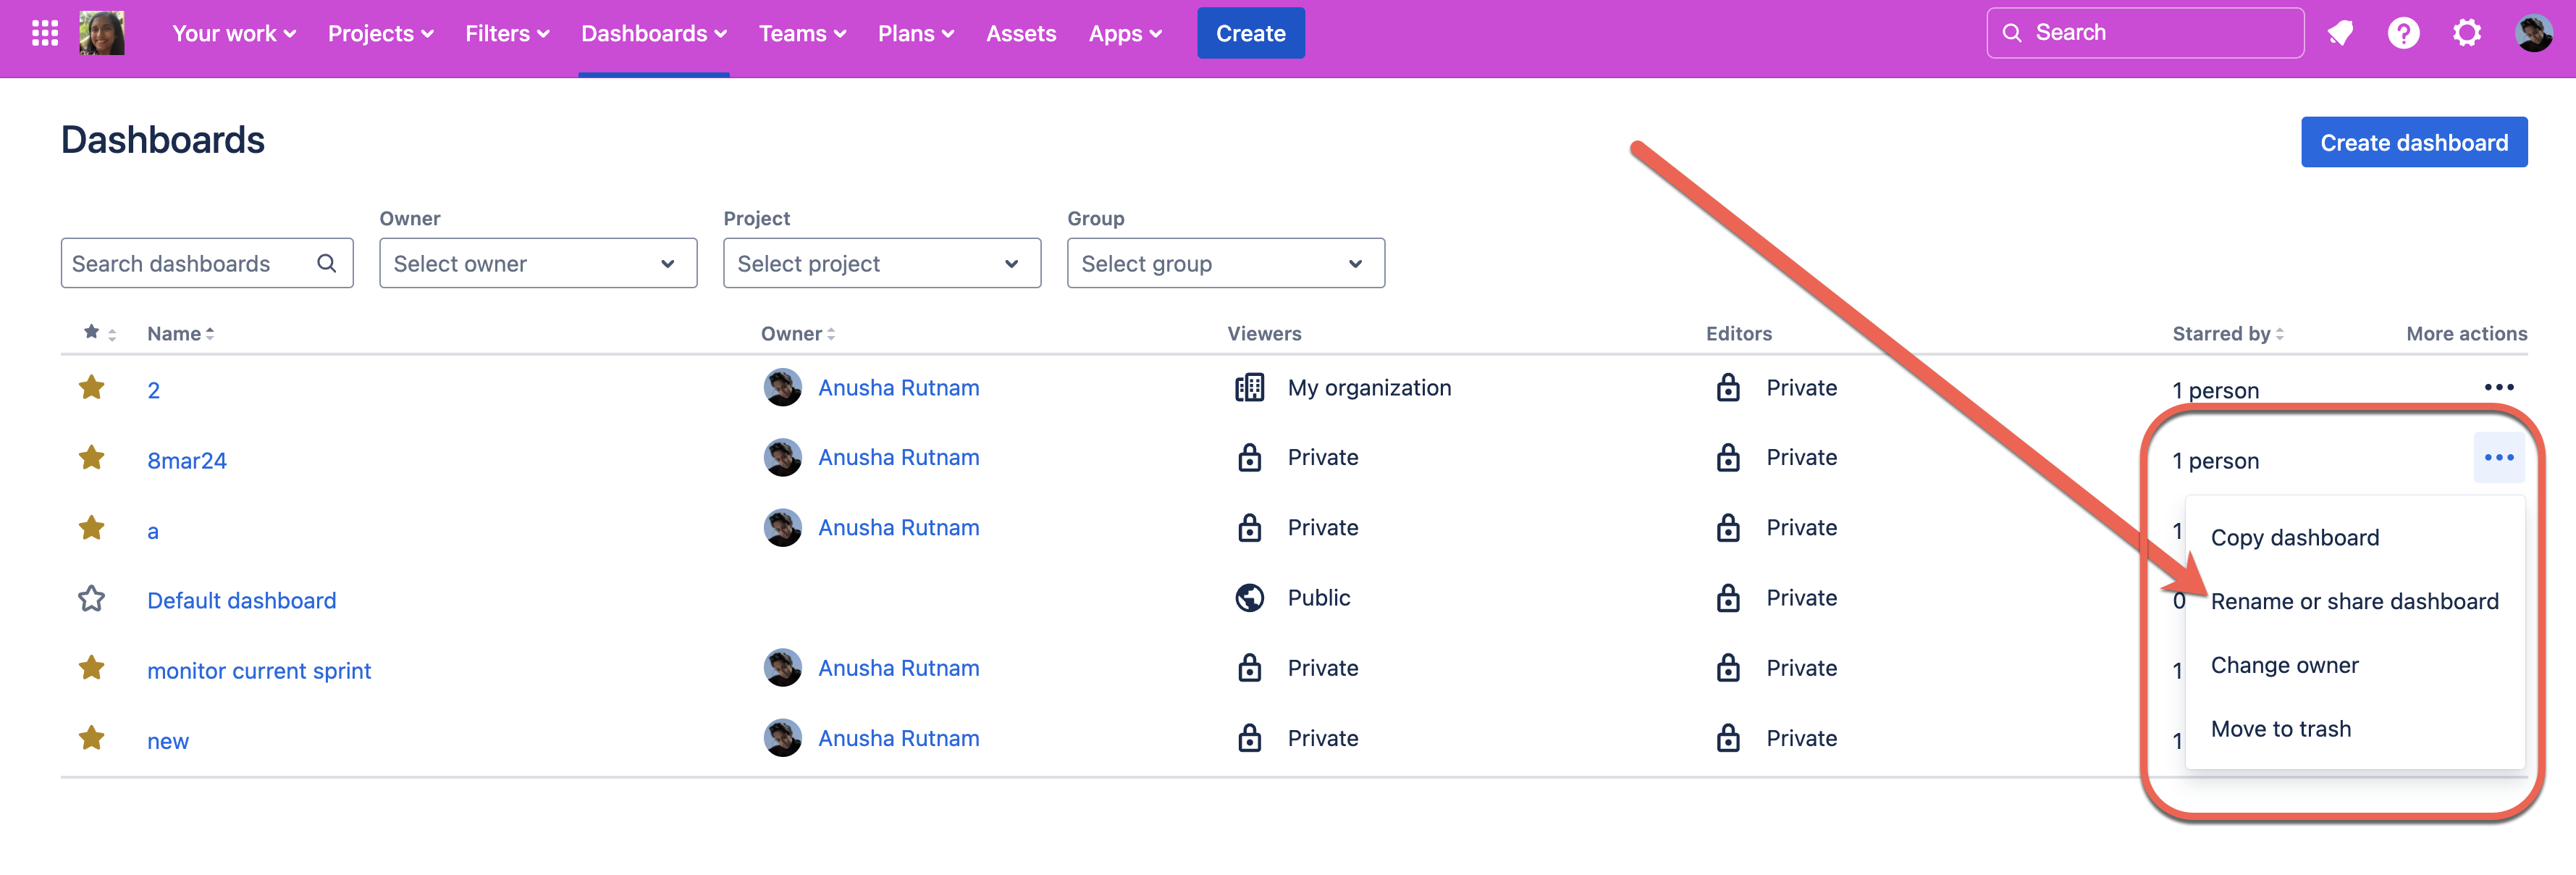Open the app switcher grid icon
The image size is (2576, 875).
click(45, 33)
